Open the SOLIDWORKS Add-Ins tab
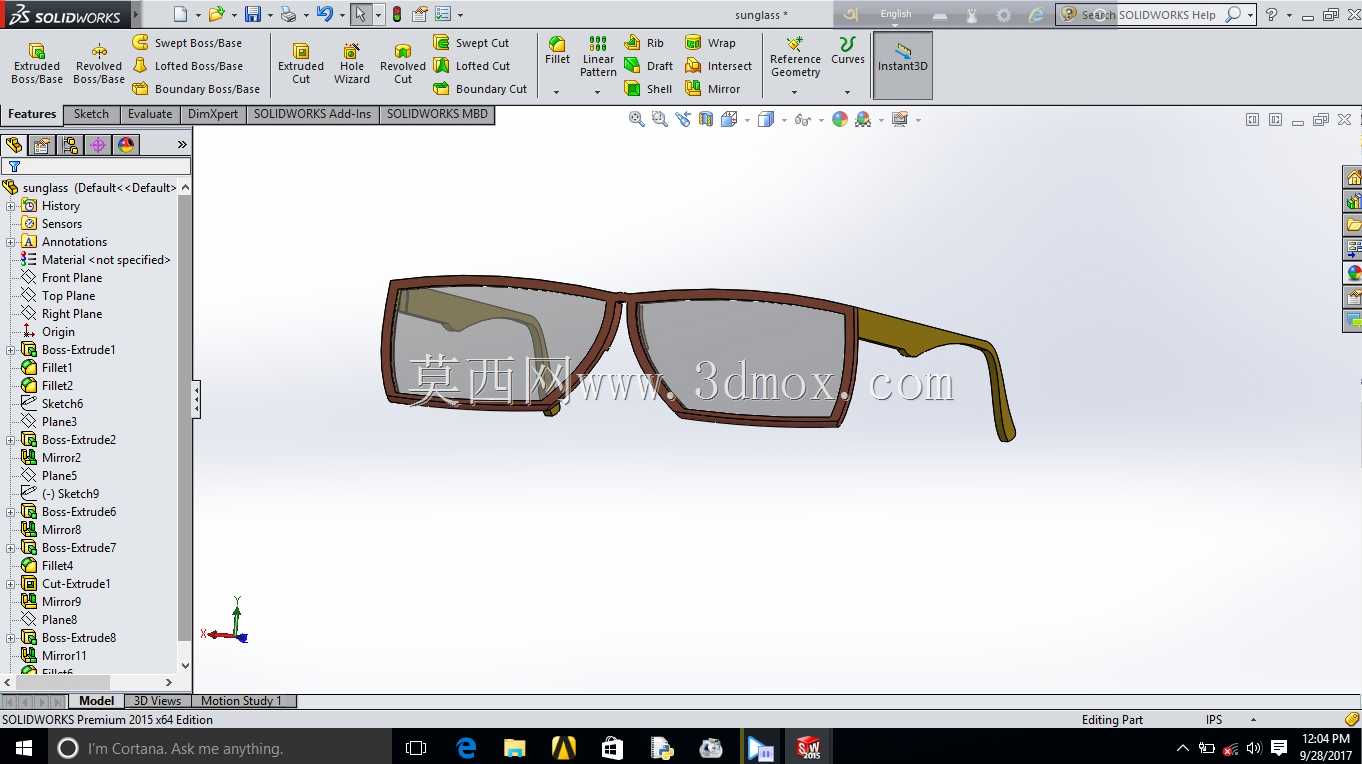Screen dimensions: 1362x764 pyautogui.click(x=312, y=114)
